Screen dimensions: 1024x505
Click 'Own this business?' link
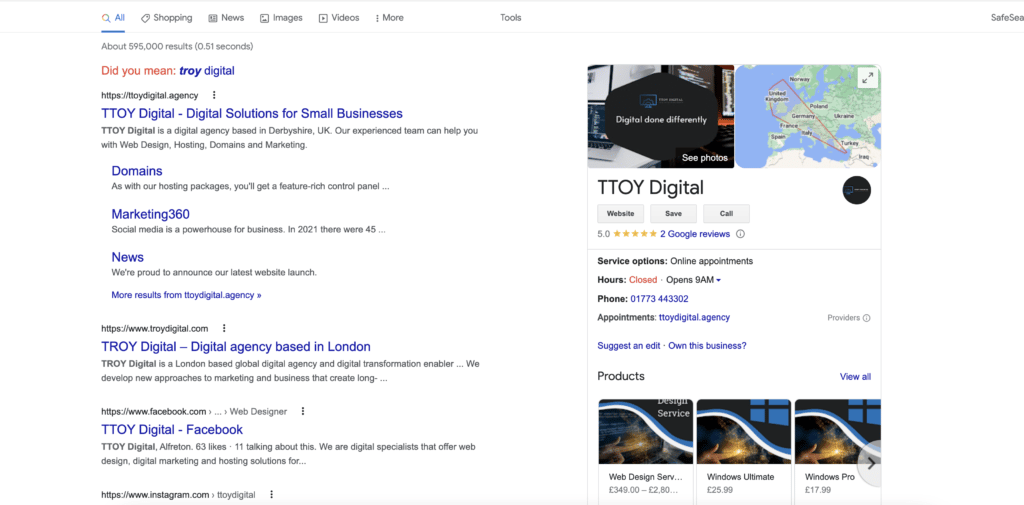point(707,346)
